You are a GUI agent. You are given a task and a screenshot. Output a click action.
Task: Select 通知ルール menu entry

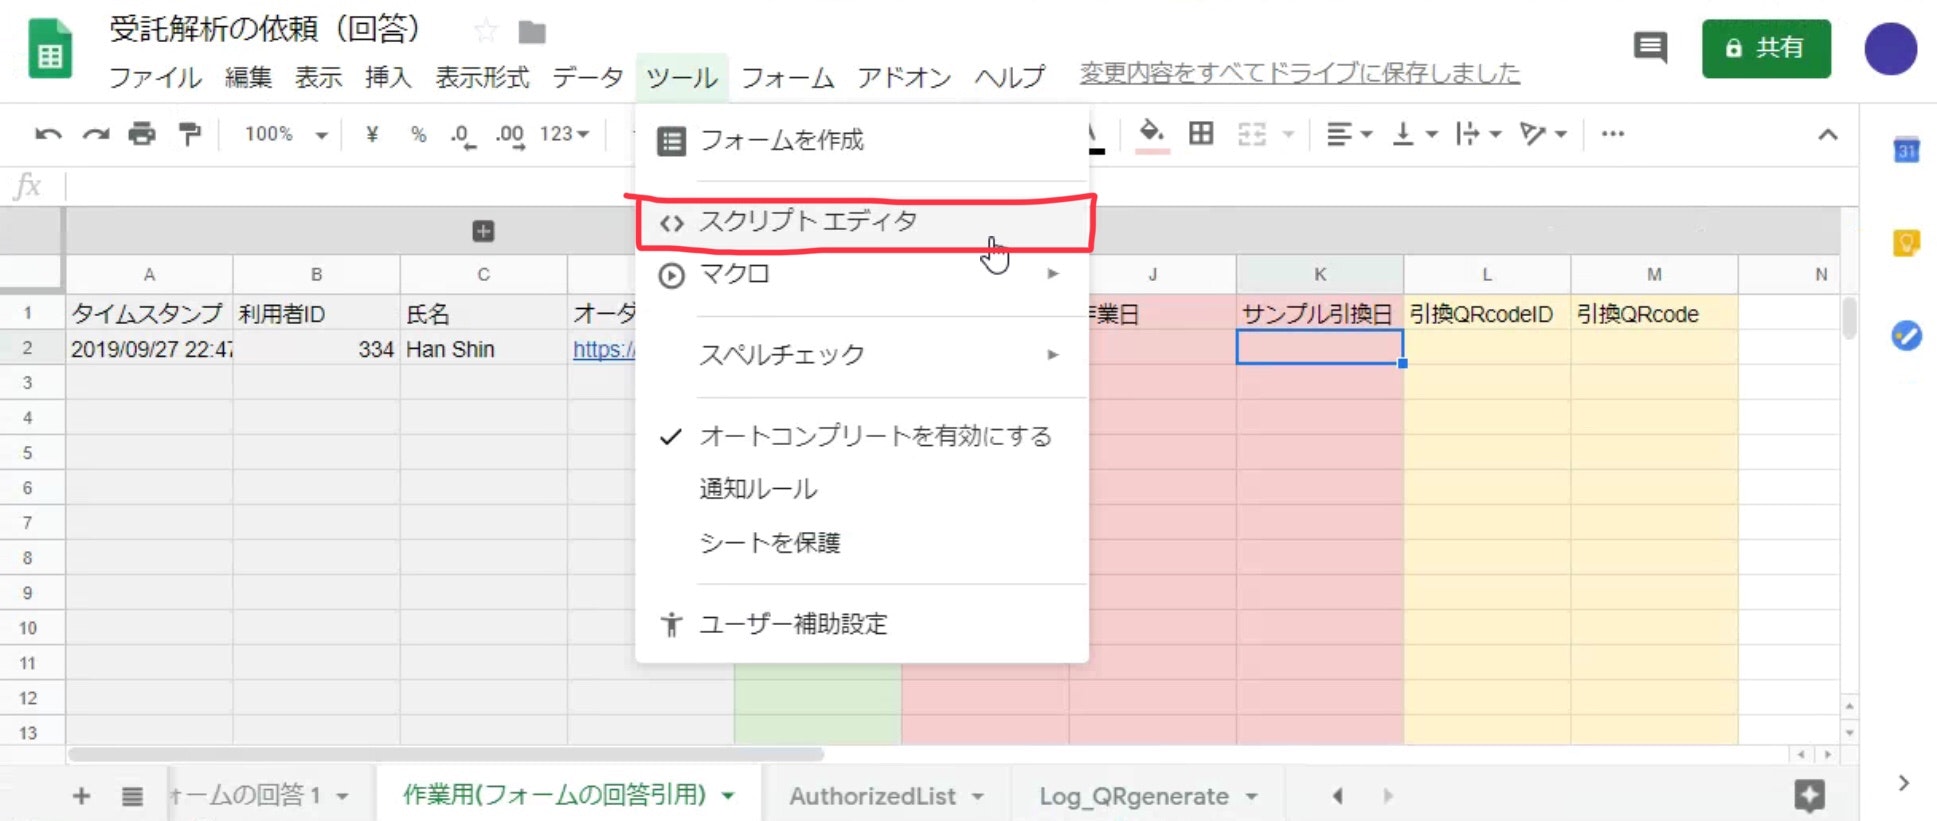point(861,489)
